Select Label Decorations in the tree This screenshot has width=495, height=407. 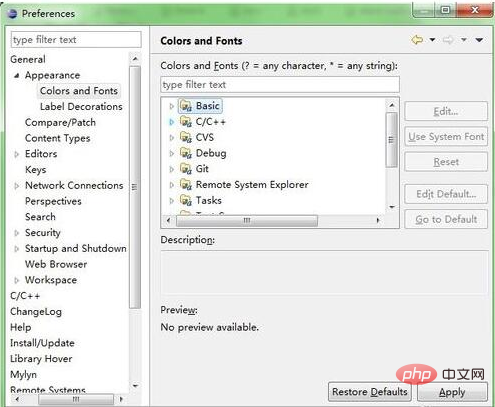(81, 107)
